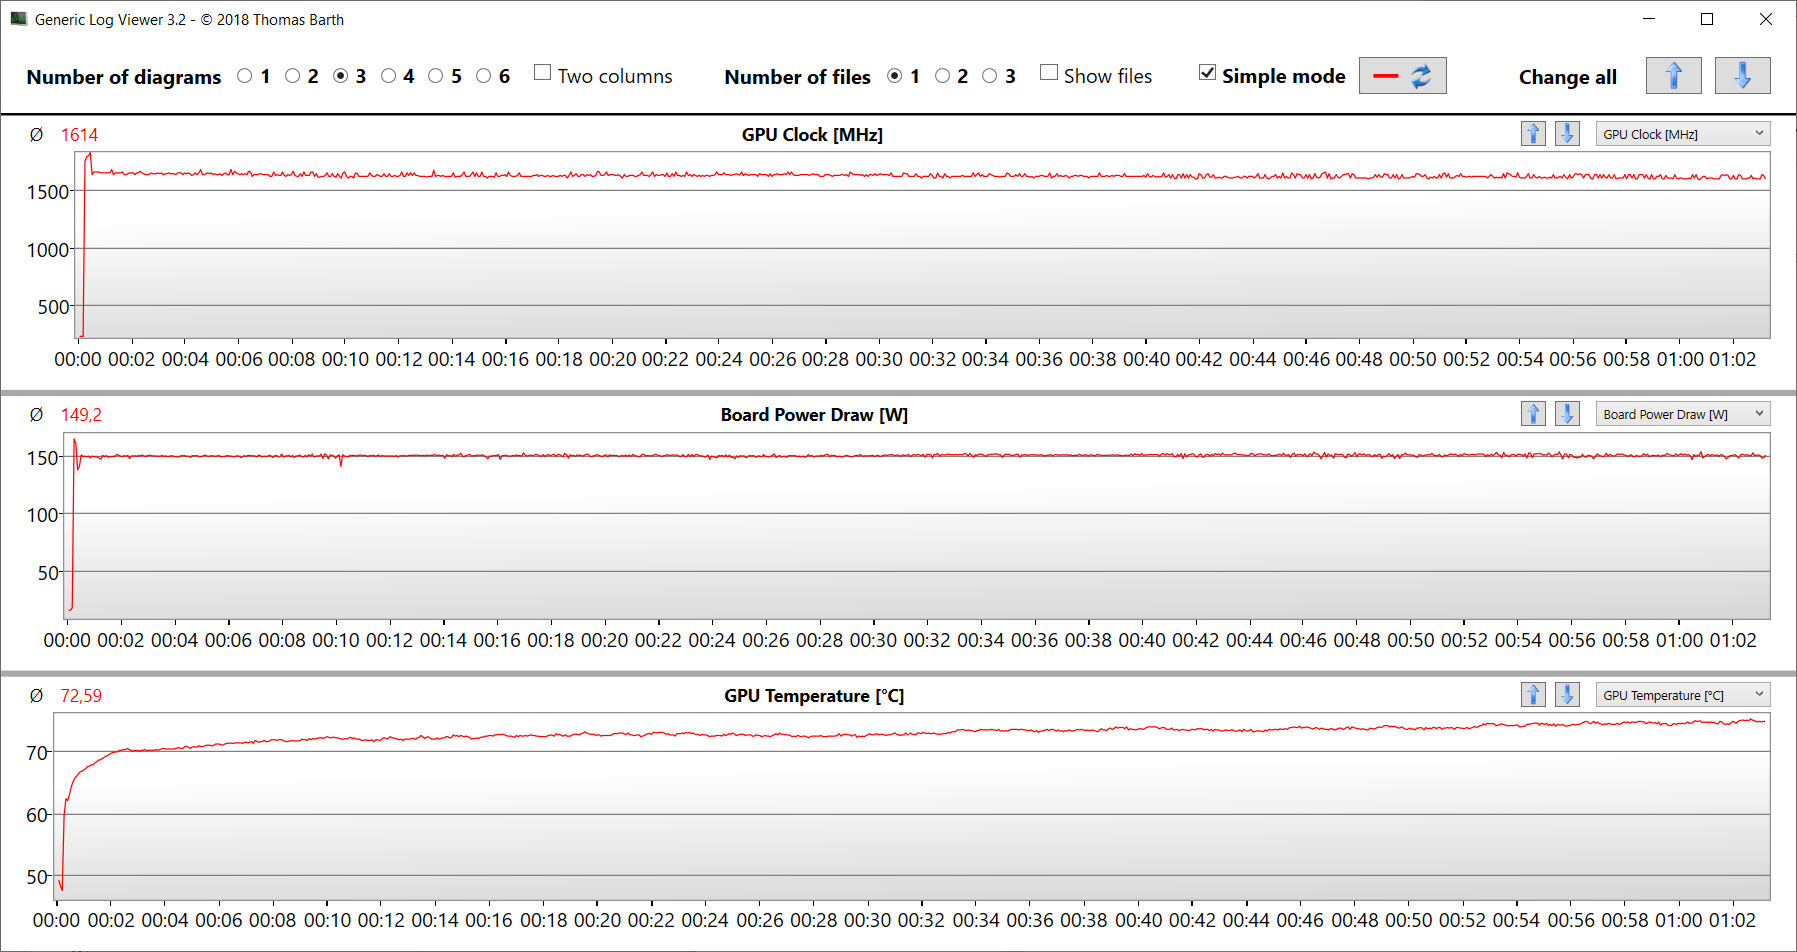This screenshot has width=1797, height=952.
Task: Select 4 diagrams radio button
Action: click(x=389, y=76)
